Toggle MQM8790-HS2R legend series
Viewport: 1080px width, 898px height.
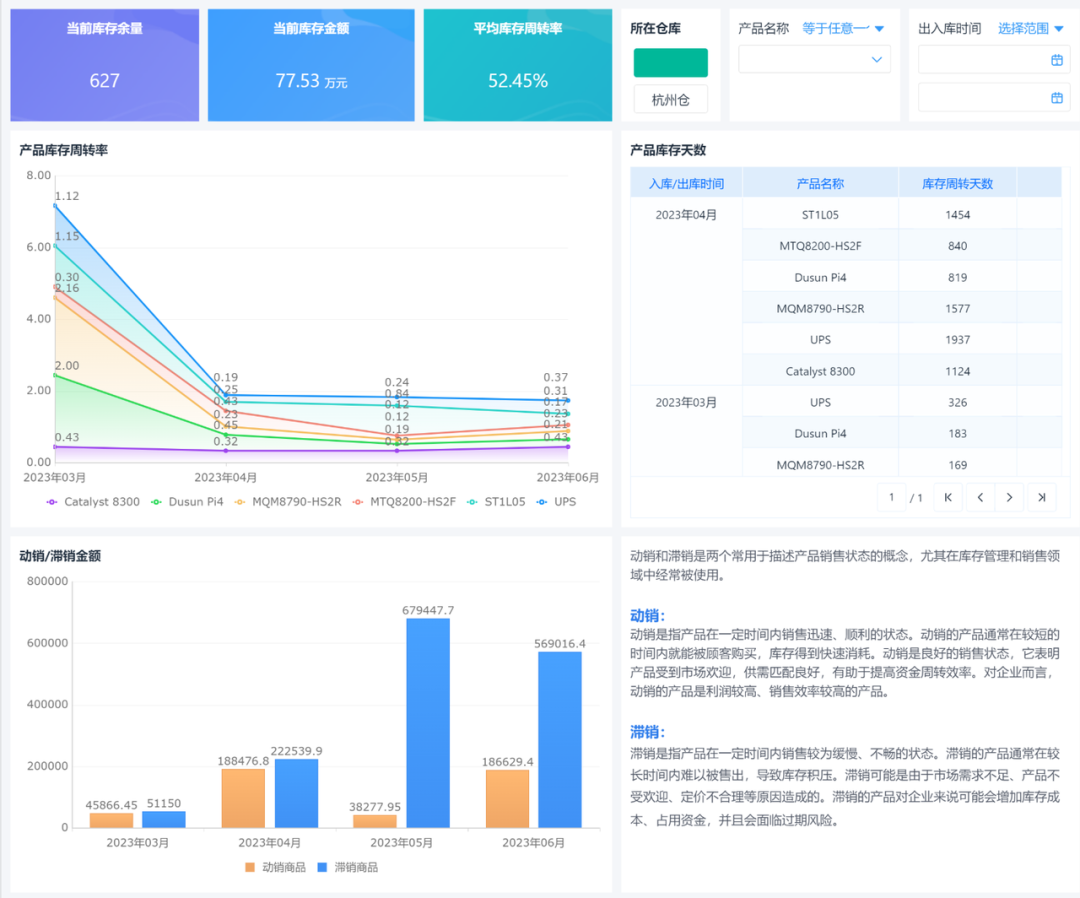[288, 502]
